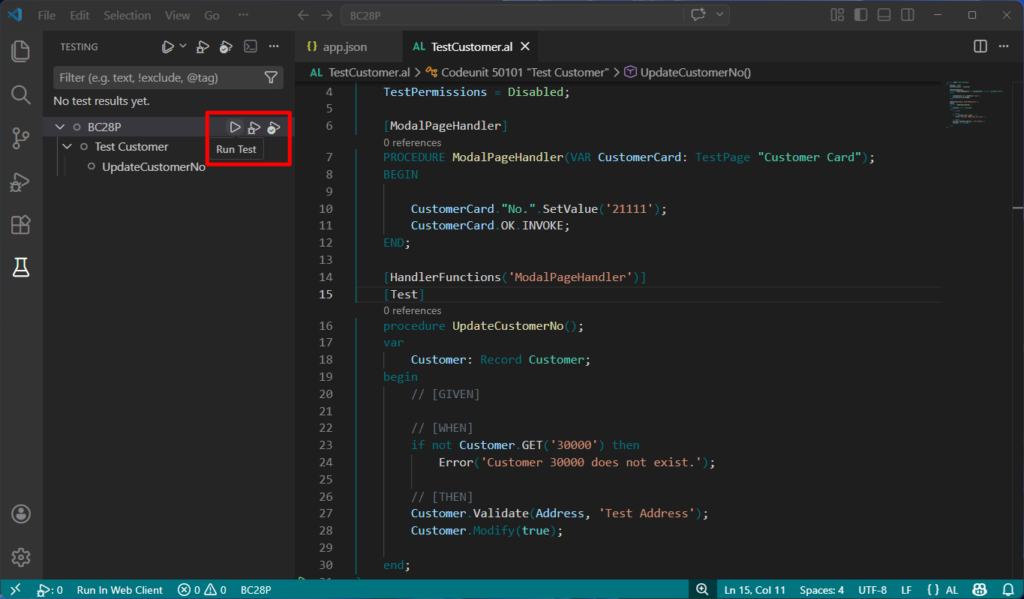Run BC28P tests with coverage
Screen dimensions: 1024x599
(x=273, y=127)
